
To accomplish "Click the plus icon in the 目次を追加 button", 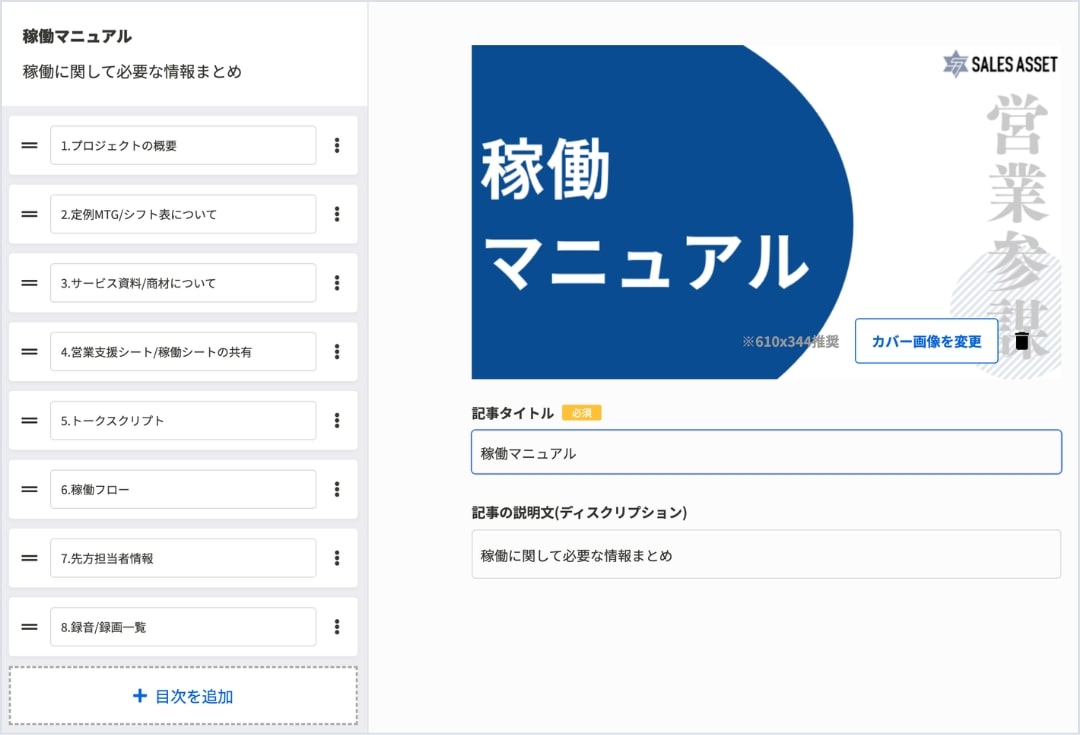I will click(x=139, y=696).
